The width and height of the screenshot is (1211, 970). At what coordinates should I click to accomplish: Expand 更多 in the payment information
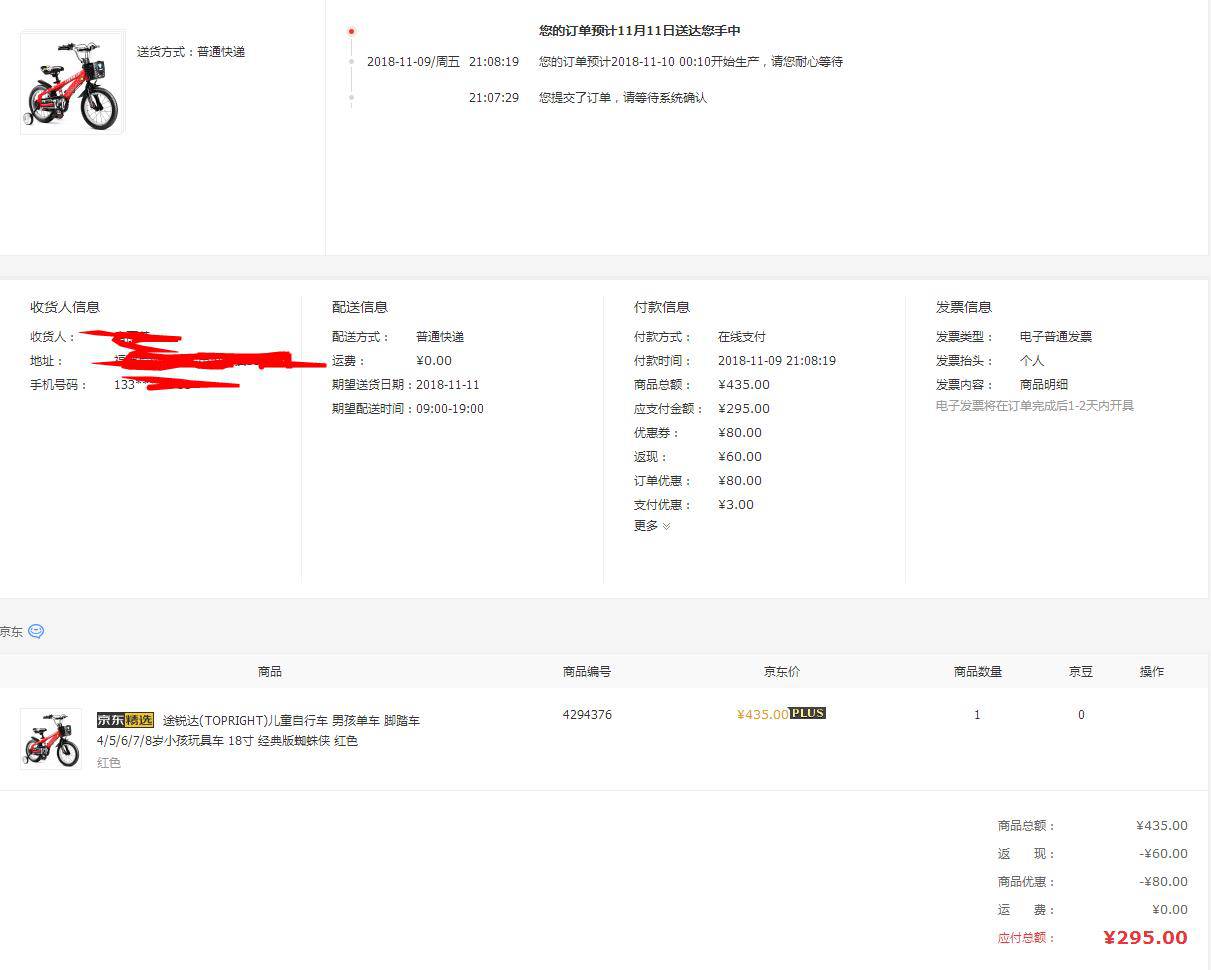point(652,526)
